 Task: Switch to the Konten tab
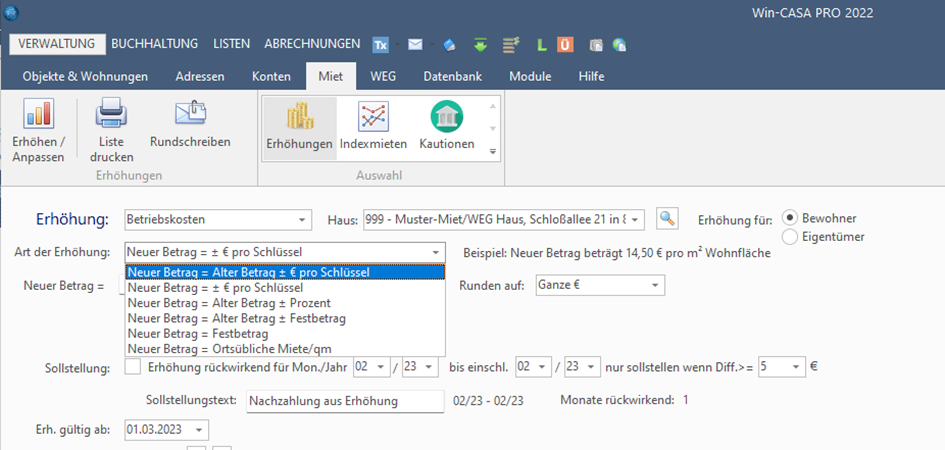coord(271,77)
